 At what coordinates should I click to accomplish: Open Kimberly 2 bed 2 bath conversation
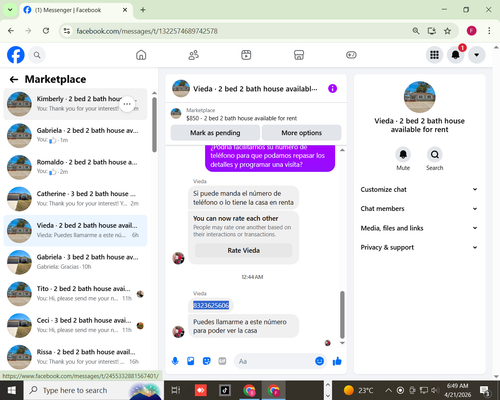click(x=75, y=104)
